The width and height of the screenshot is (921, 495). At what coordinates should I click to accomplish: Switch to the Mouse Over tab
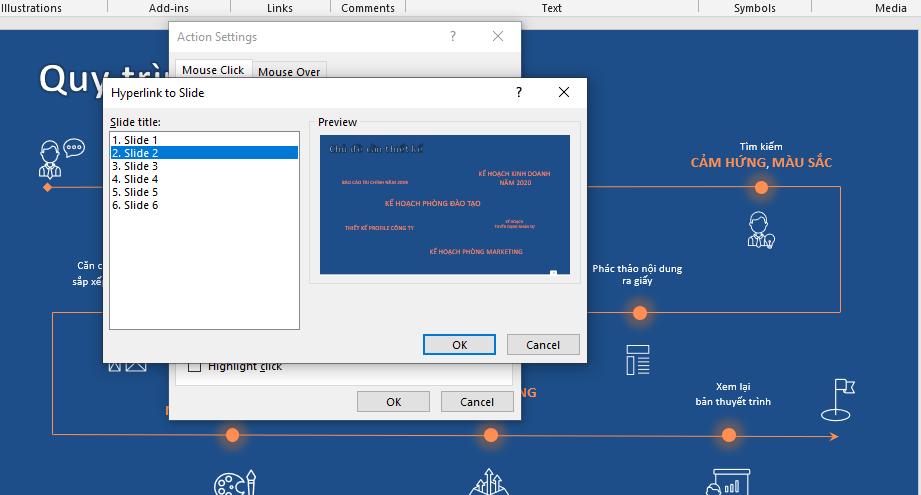point(289,71)
